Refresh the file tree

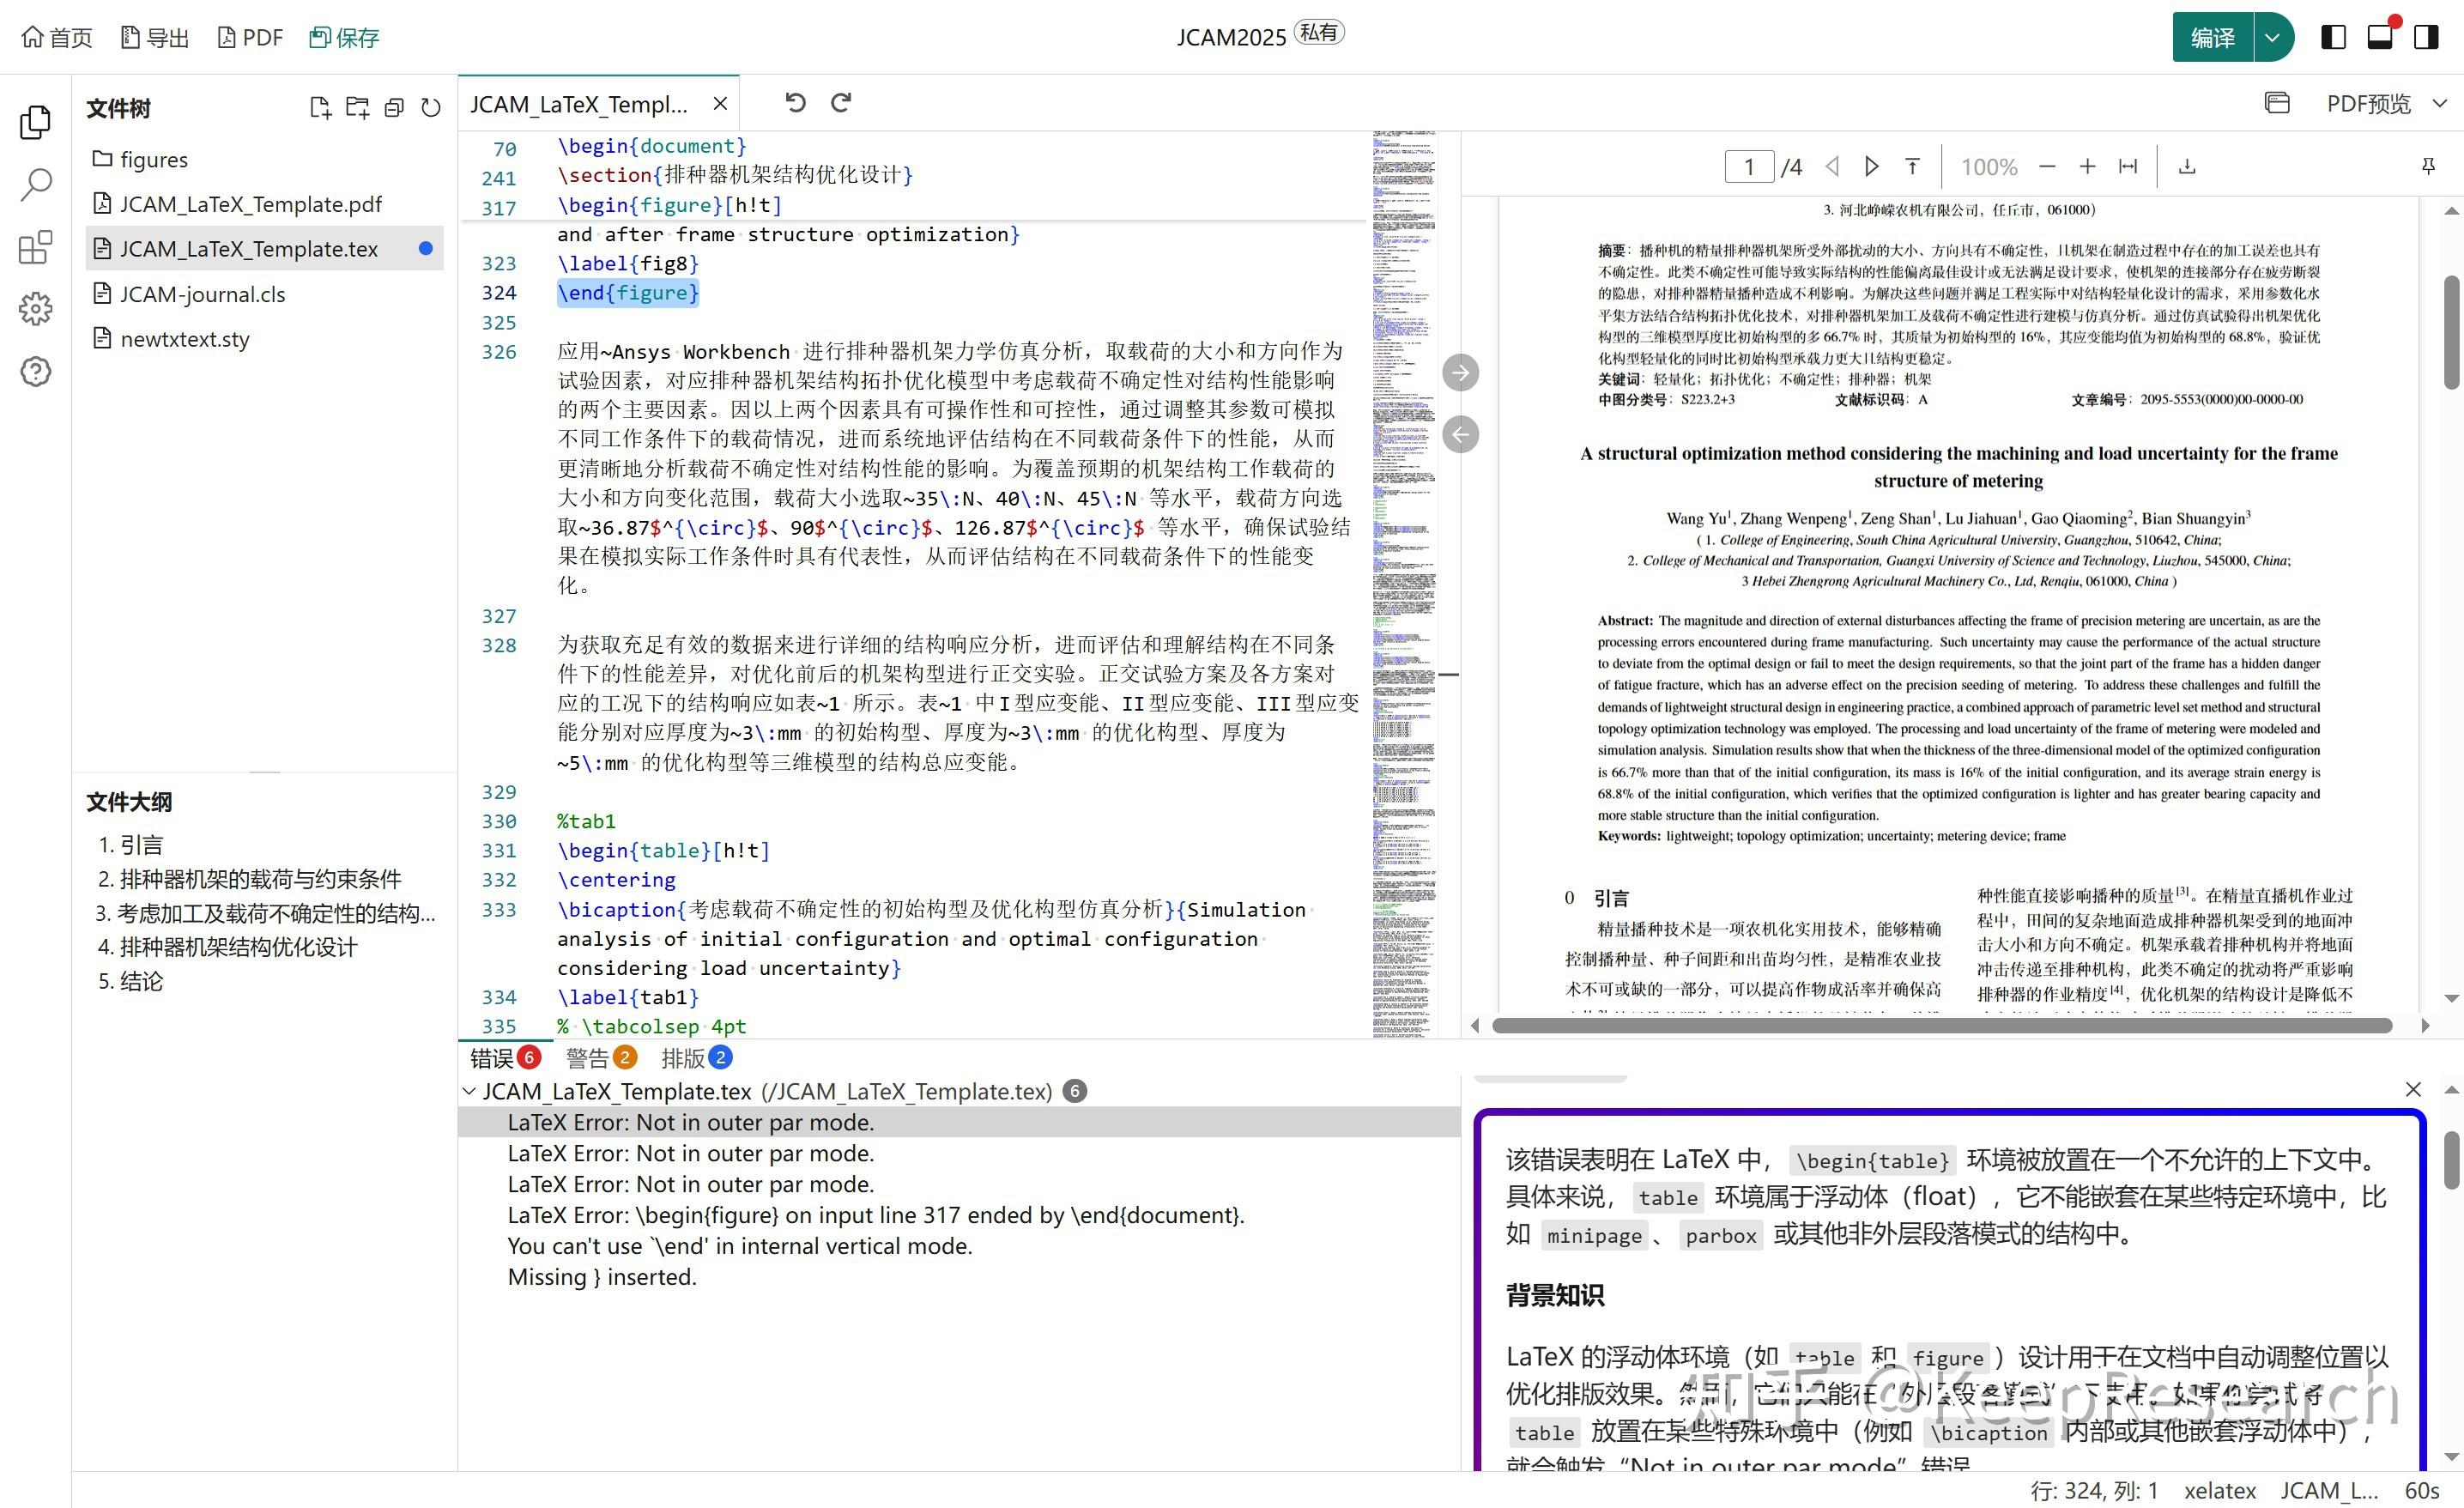click(431, 108)
